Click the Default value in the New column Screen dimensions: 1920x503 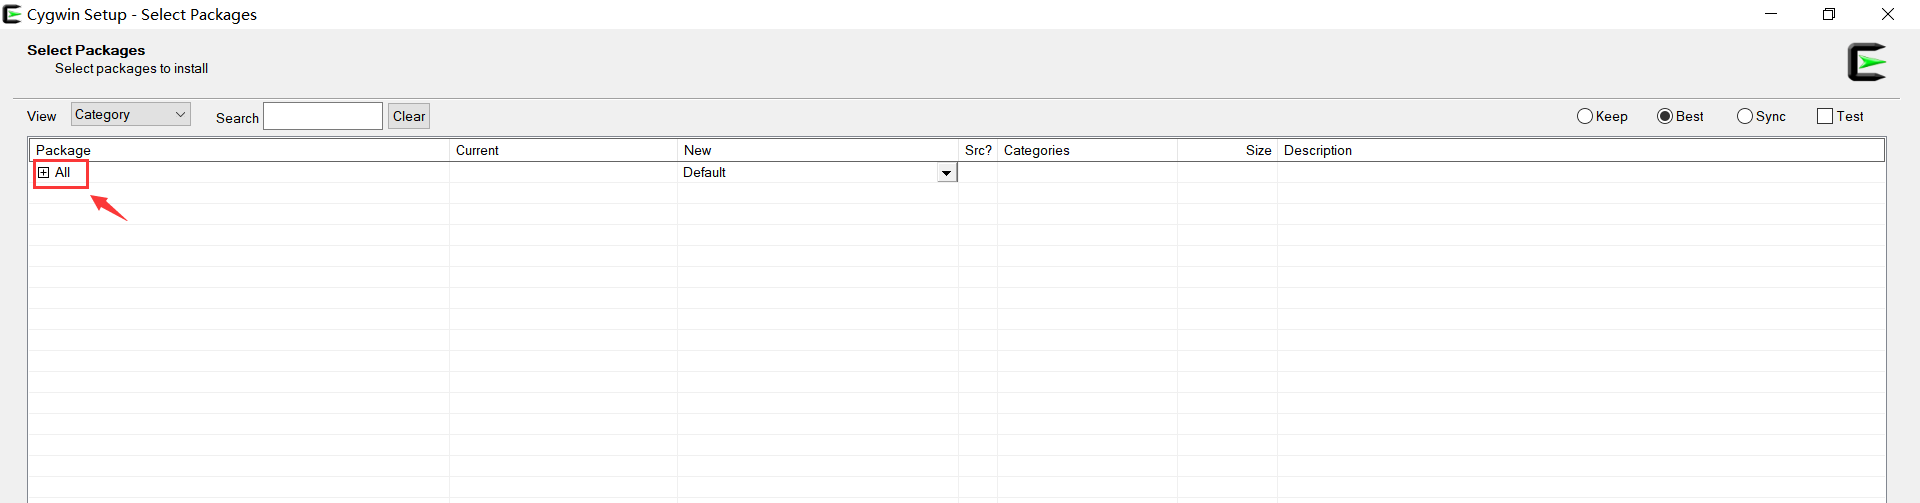[704, 173]
